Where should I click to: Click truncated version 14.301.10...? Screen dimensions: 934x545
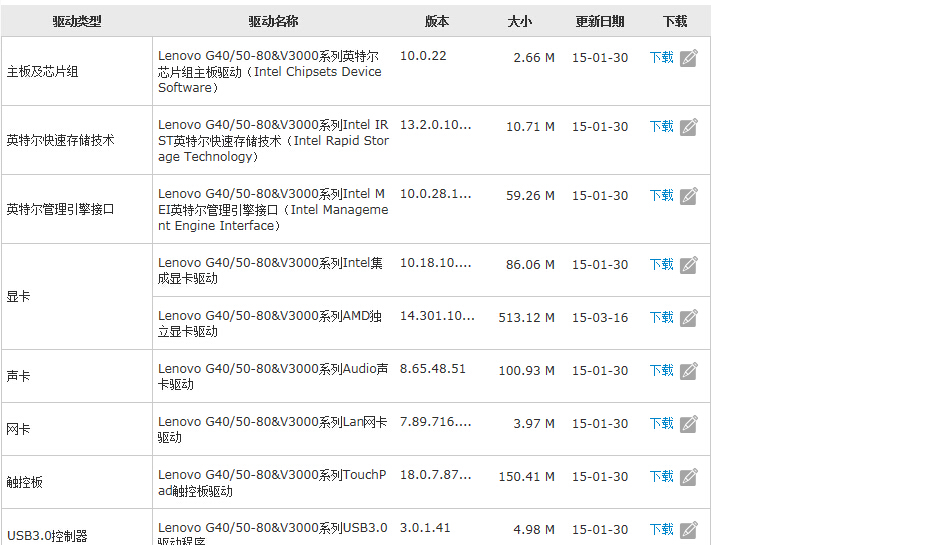[437, 316]
